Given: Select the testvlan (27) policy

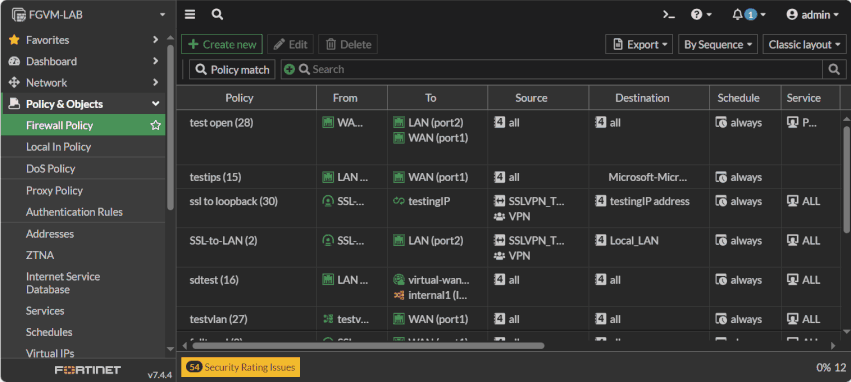Looking at the screenshot, I should pos(219,319).
